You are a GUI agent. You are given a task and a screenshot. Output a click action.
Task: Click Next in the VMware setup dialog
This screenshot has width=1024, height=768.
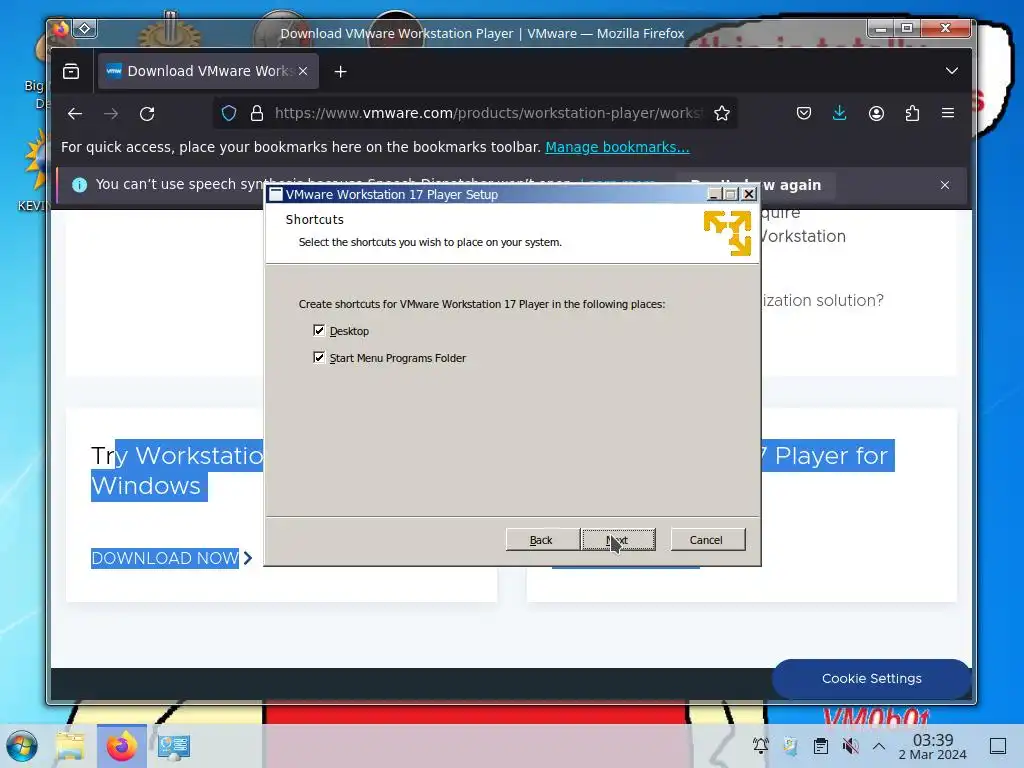pos(618,540)
